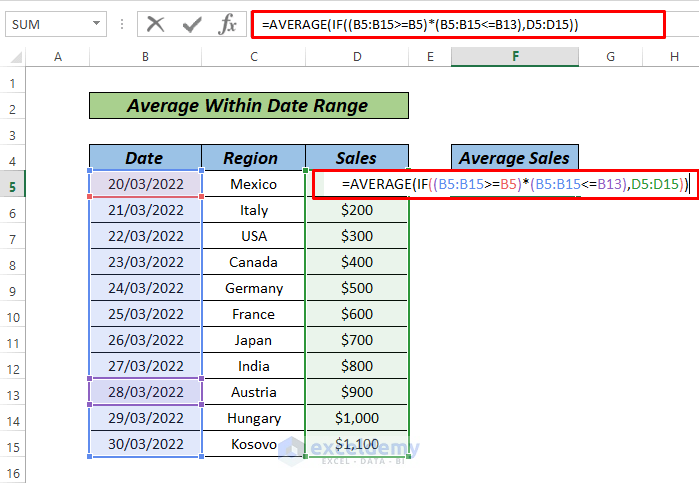The width and height of the screenshot is (699, 483).
Task: Expand the Name Box dropdown arrow
Action: [x=95, y=24]
